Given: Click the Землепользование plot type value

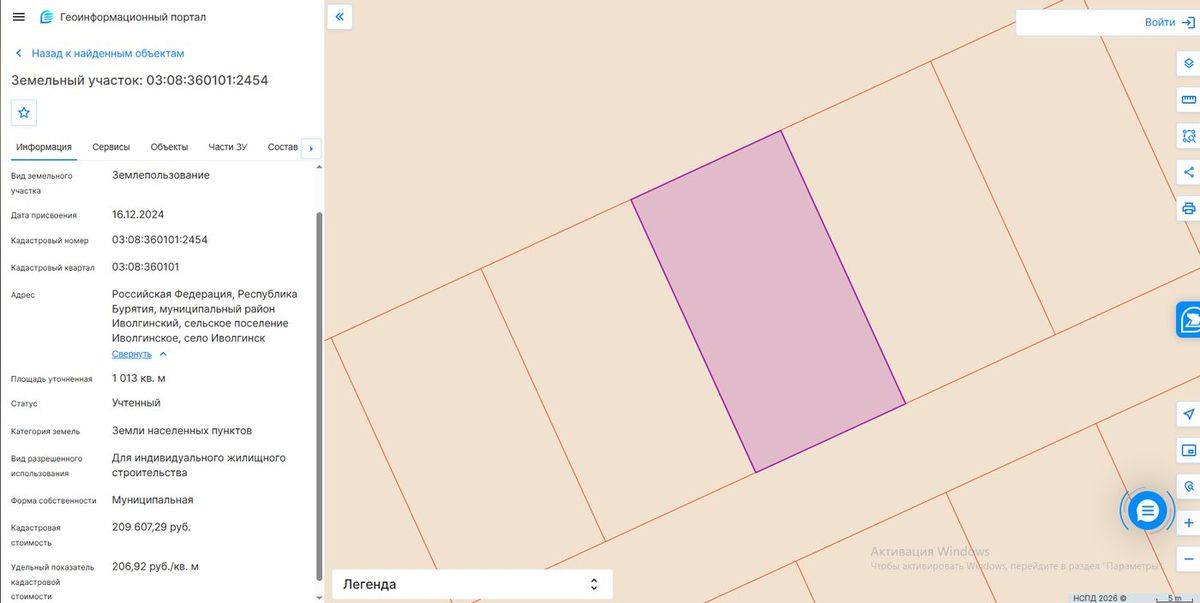Looking at the screenshot, I should [x=161, y=175].
